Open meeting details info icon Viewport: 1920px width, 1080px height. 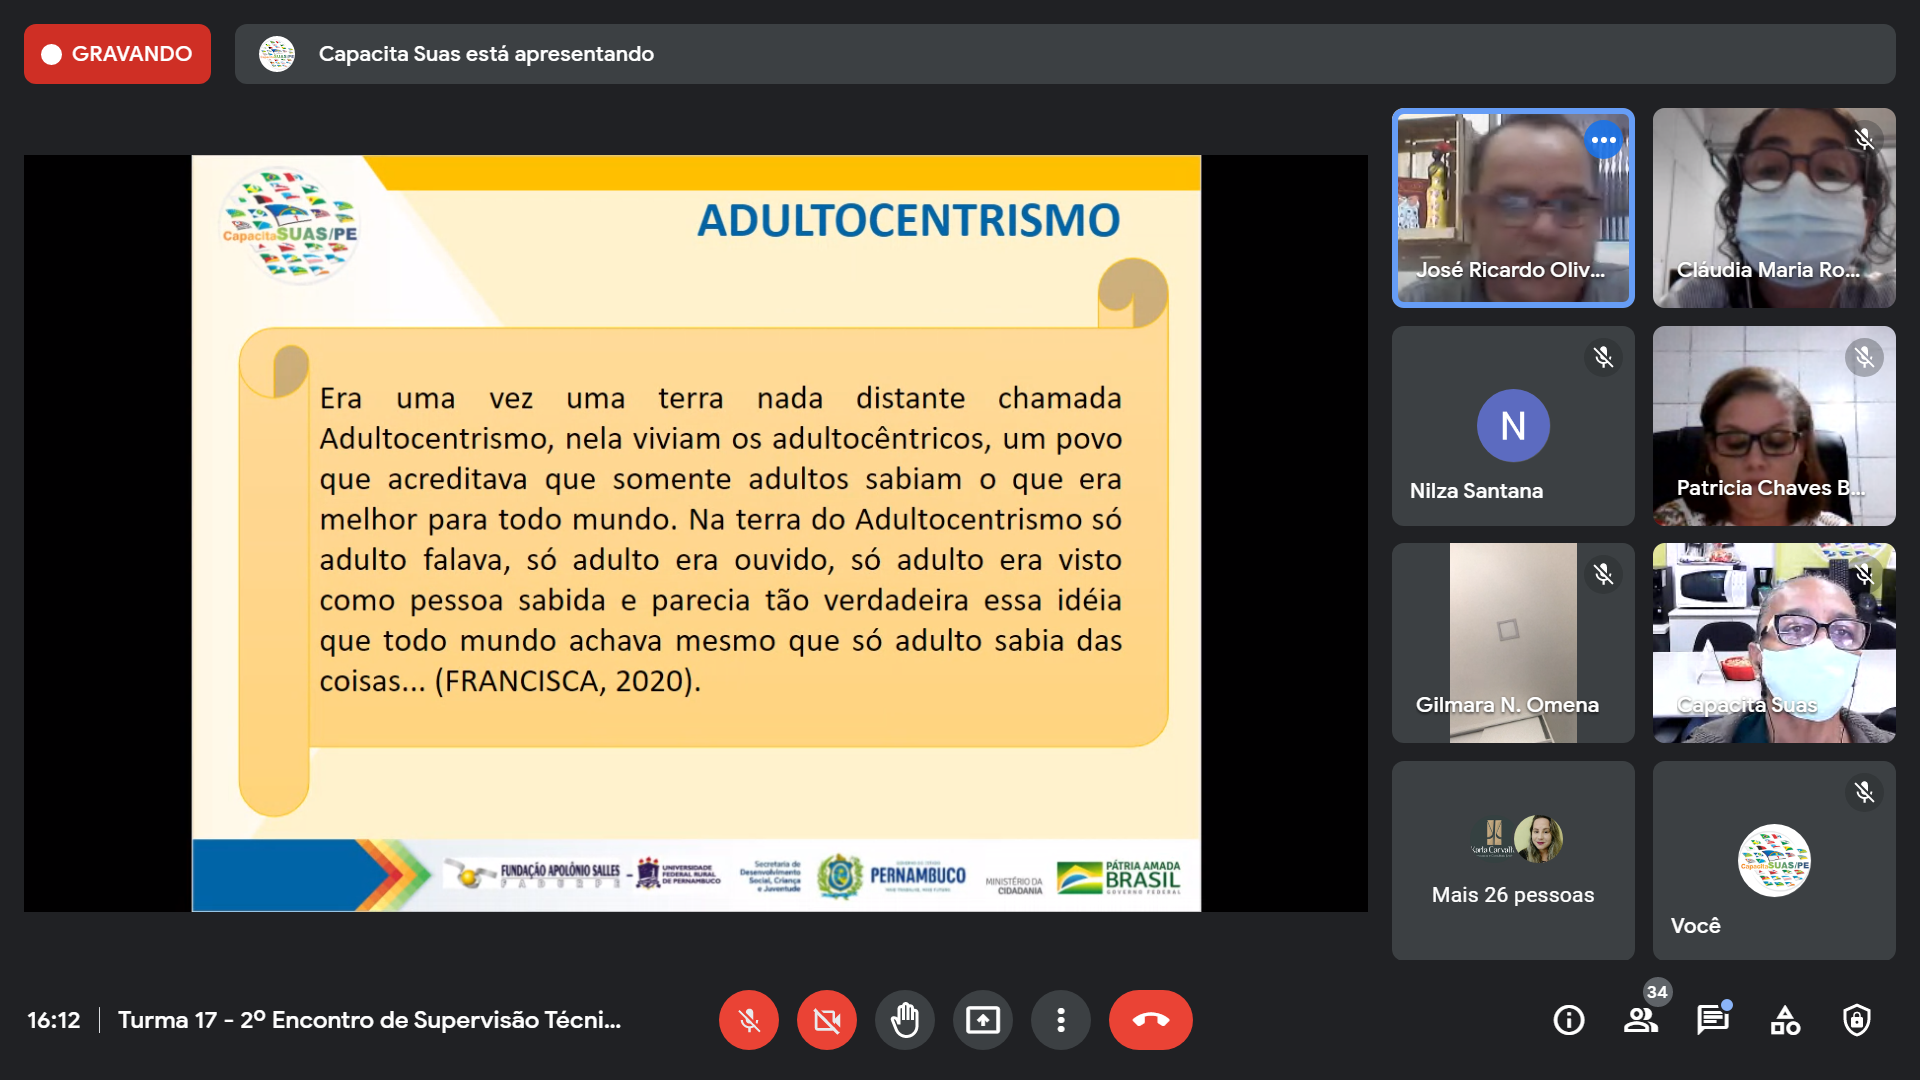tap(1568, 1020)
